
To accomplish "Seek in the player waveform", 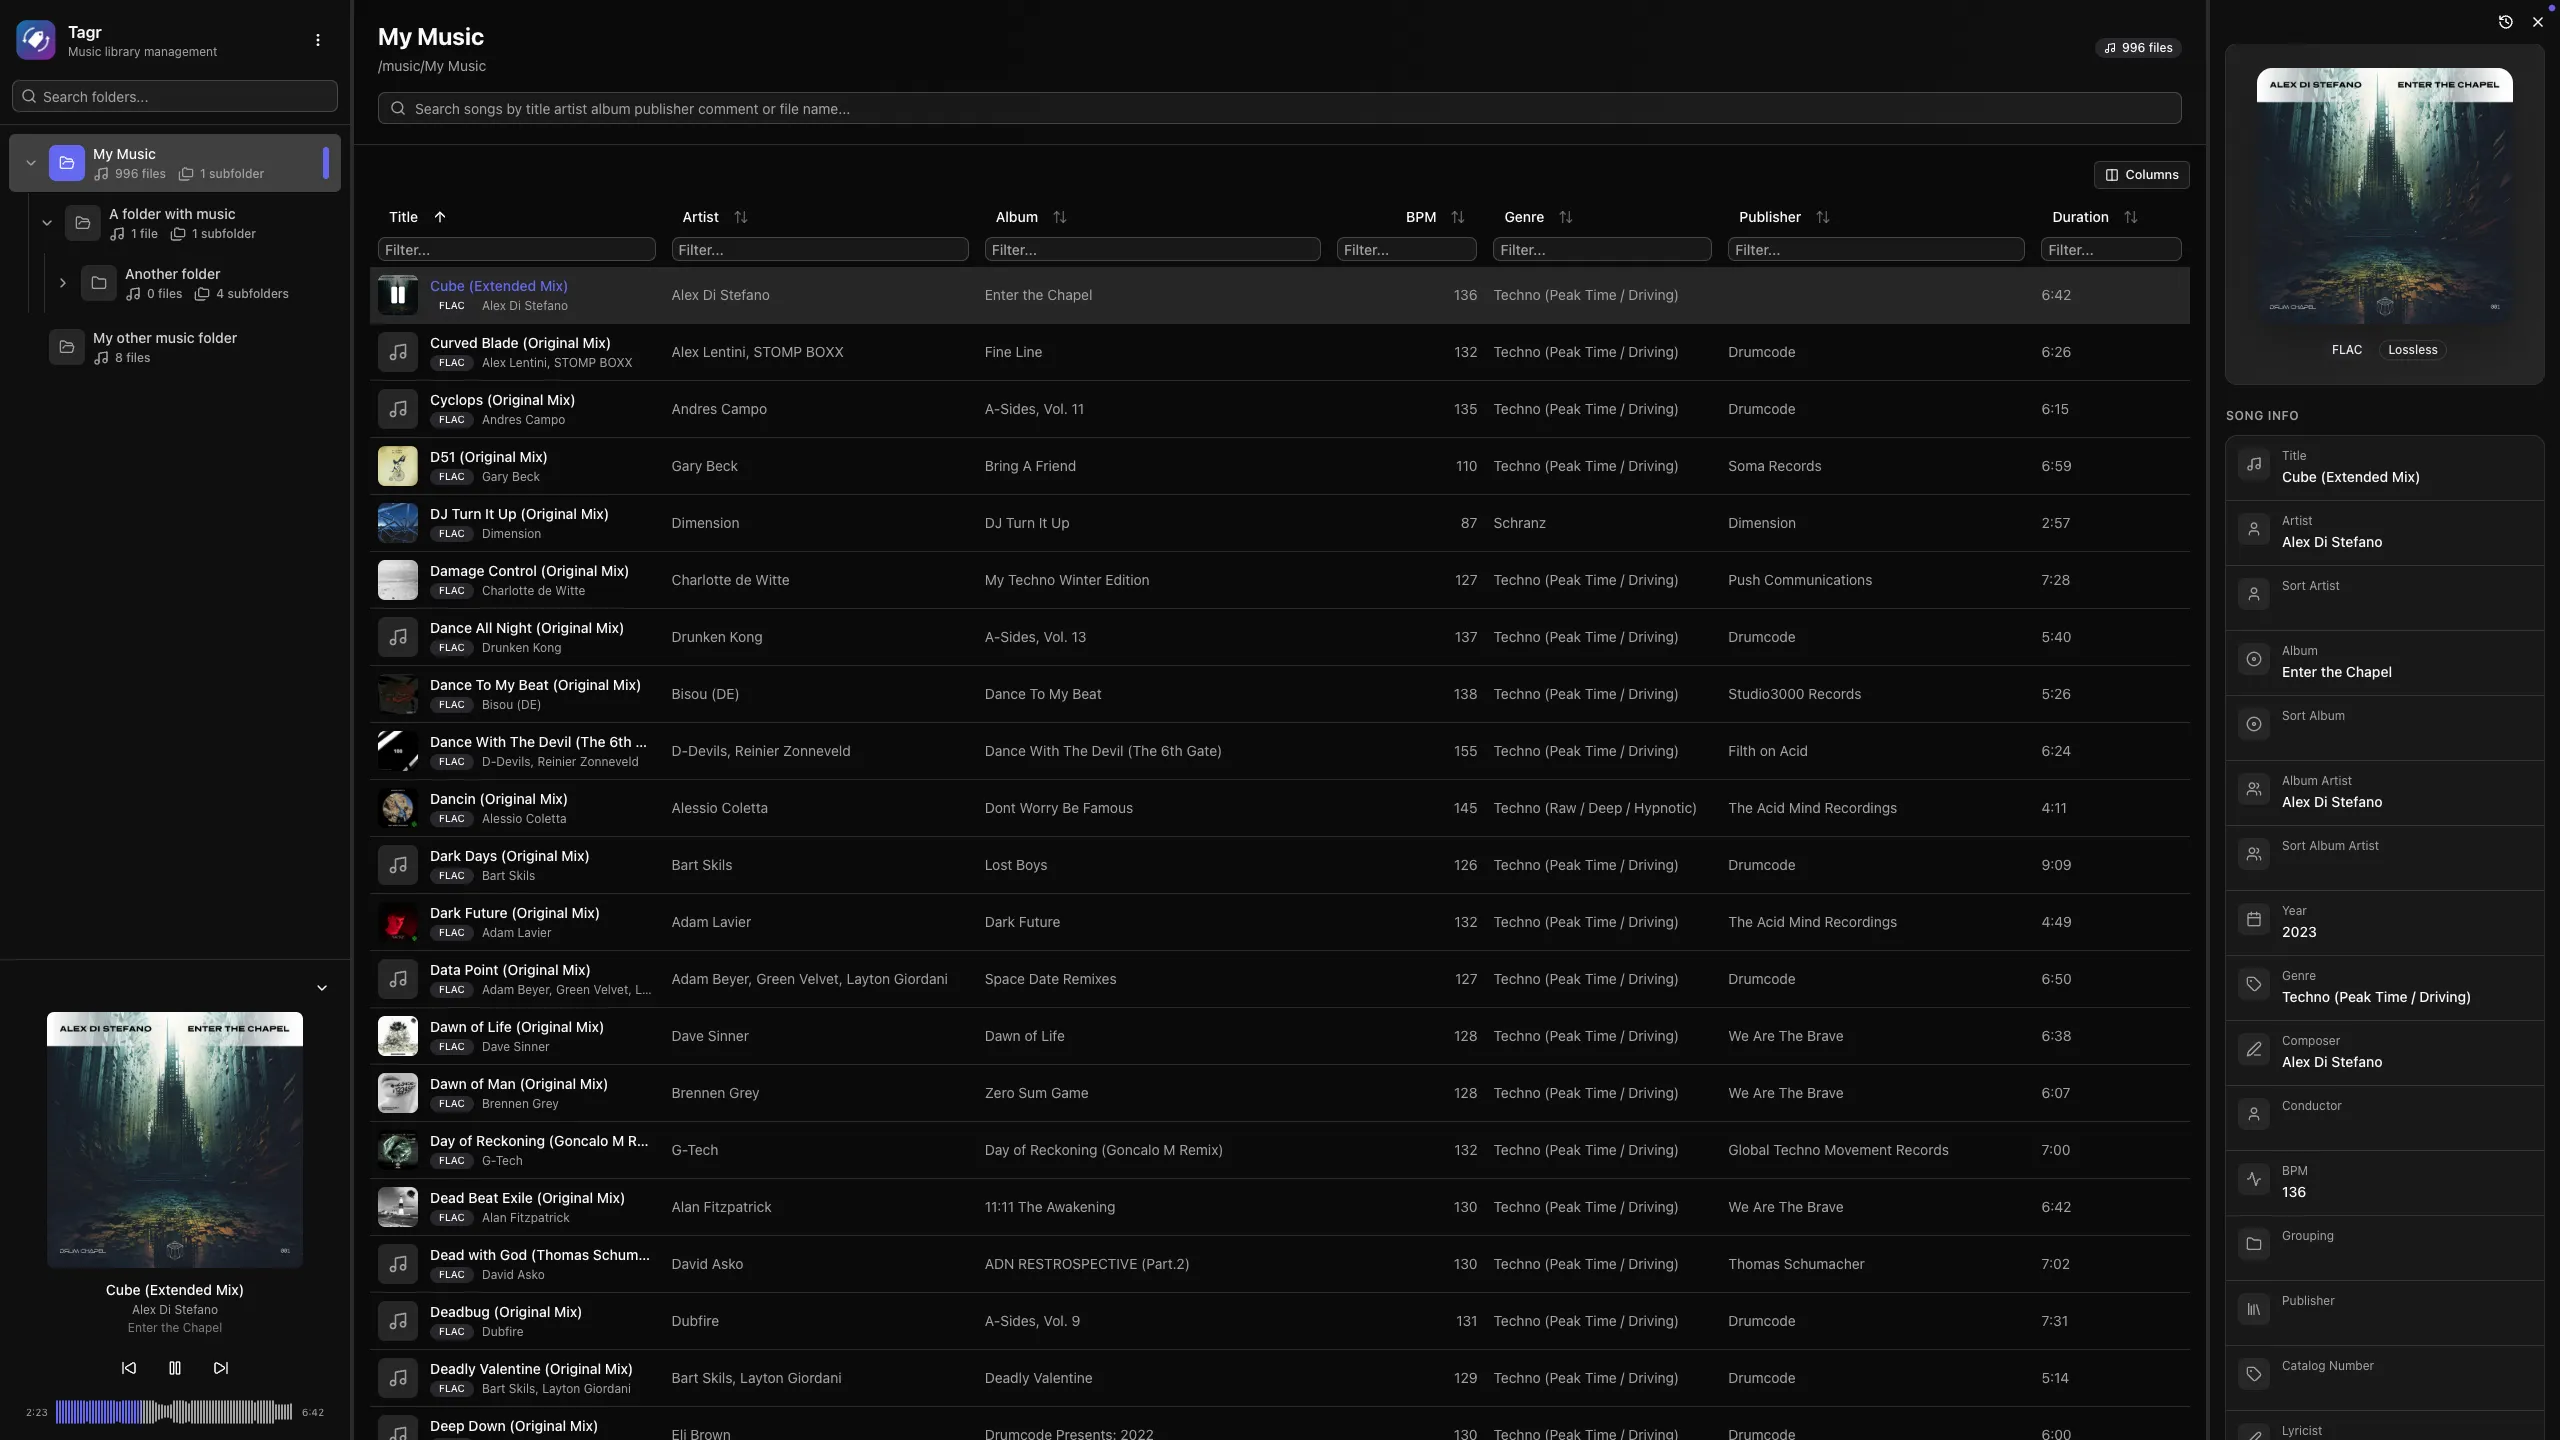I will point(174,1412).
